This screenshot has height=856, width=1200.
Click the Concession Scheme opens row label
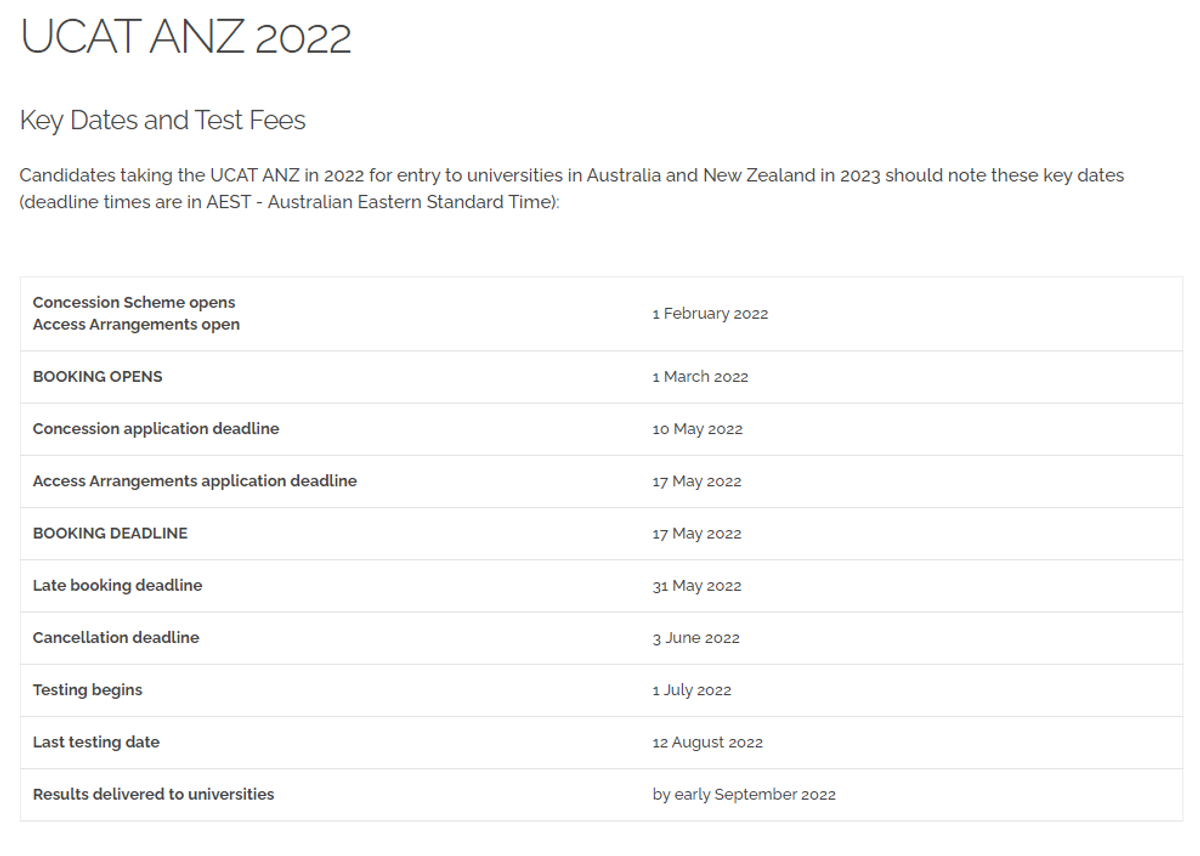click(134, 302)
